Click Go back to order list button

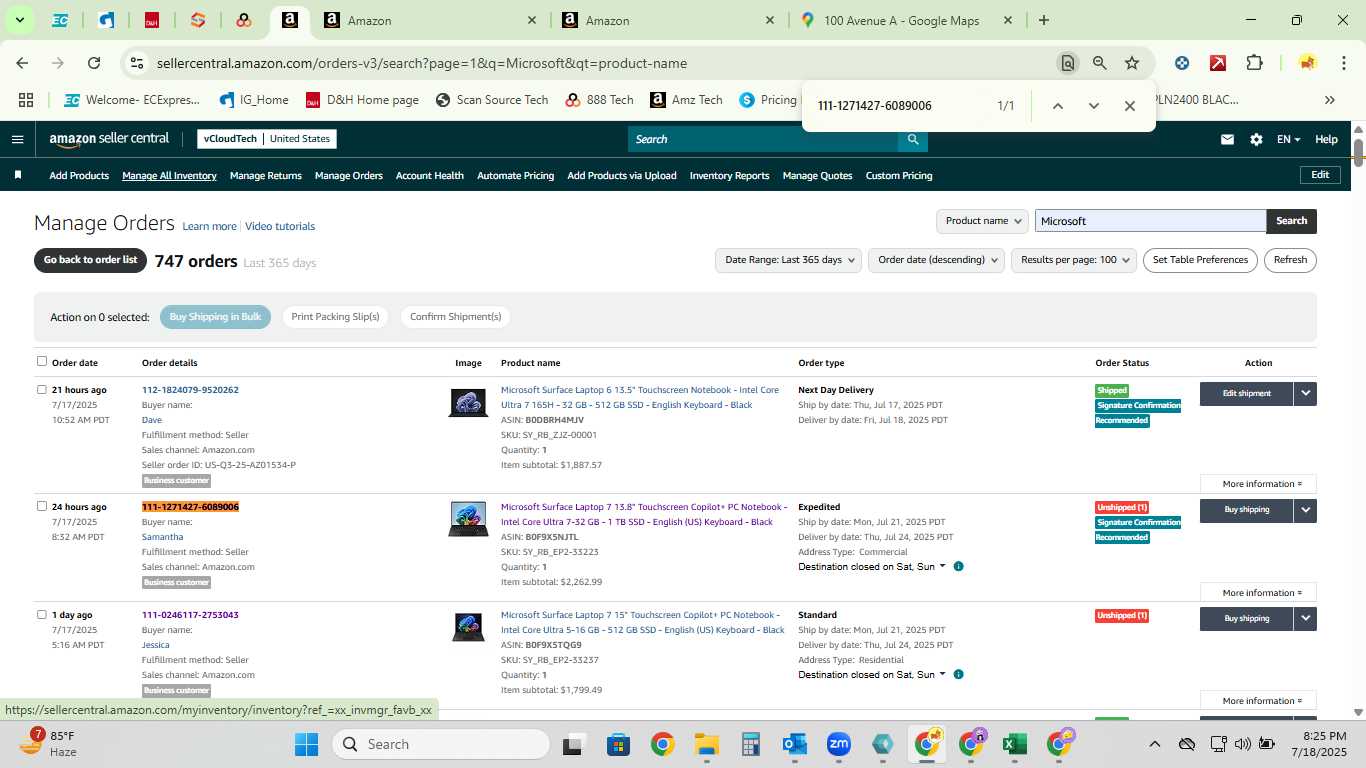coord(90,260)
